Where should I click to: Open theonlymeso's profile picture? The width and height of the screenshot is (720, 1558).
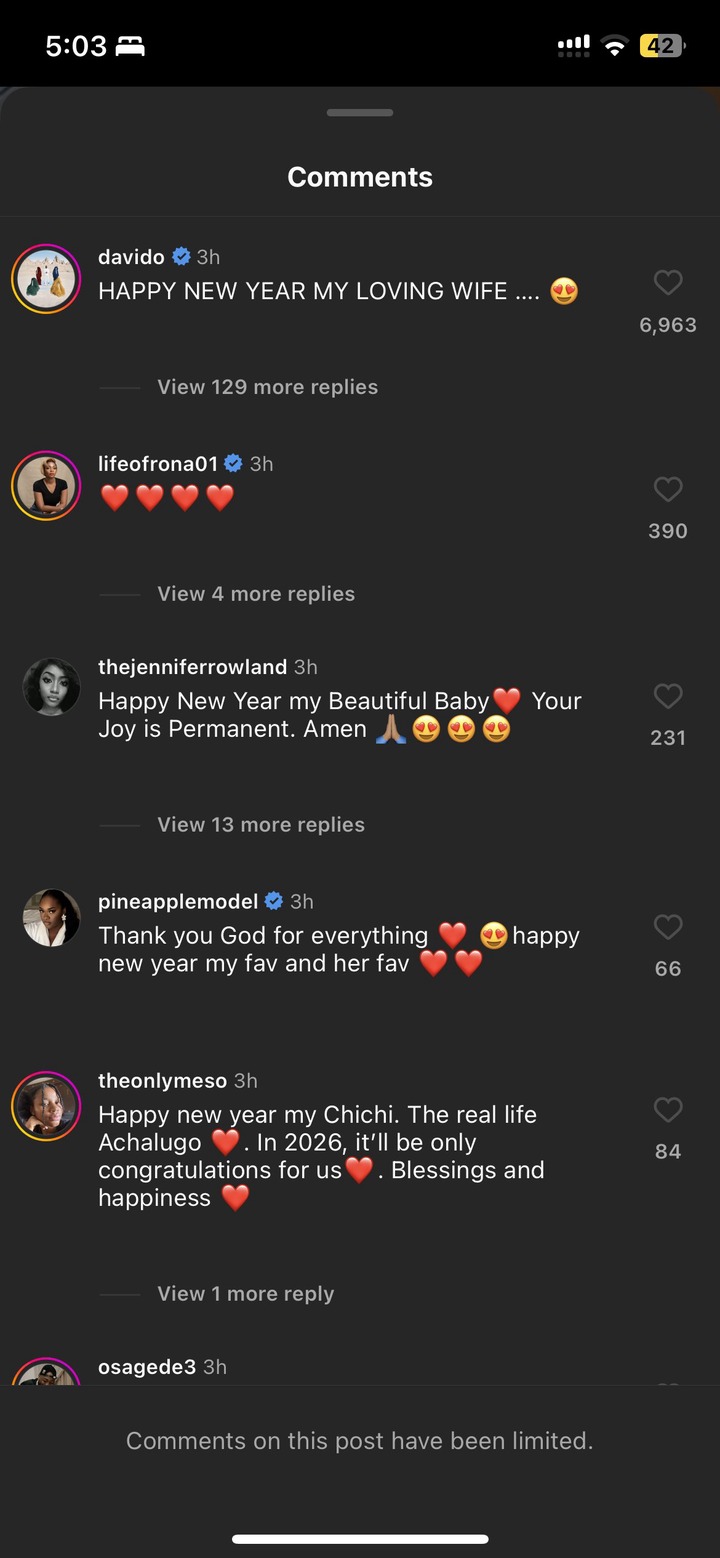(46, 1106)
